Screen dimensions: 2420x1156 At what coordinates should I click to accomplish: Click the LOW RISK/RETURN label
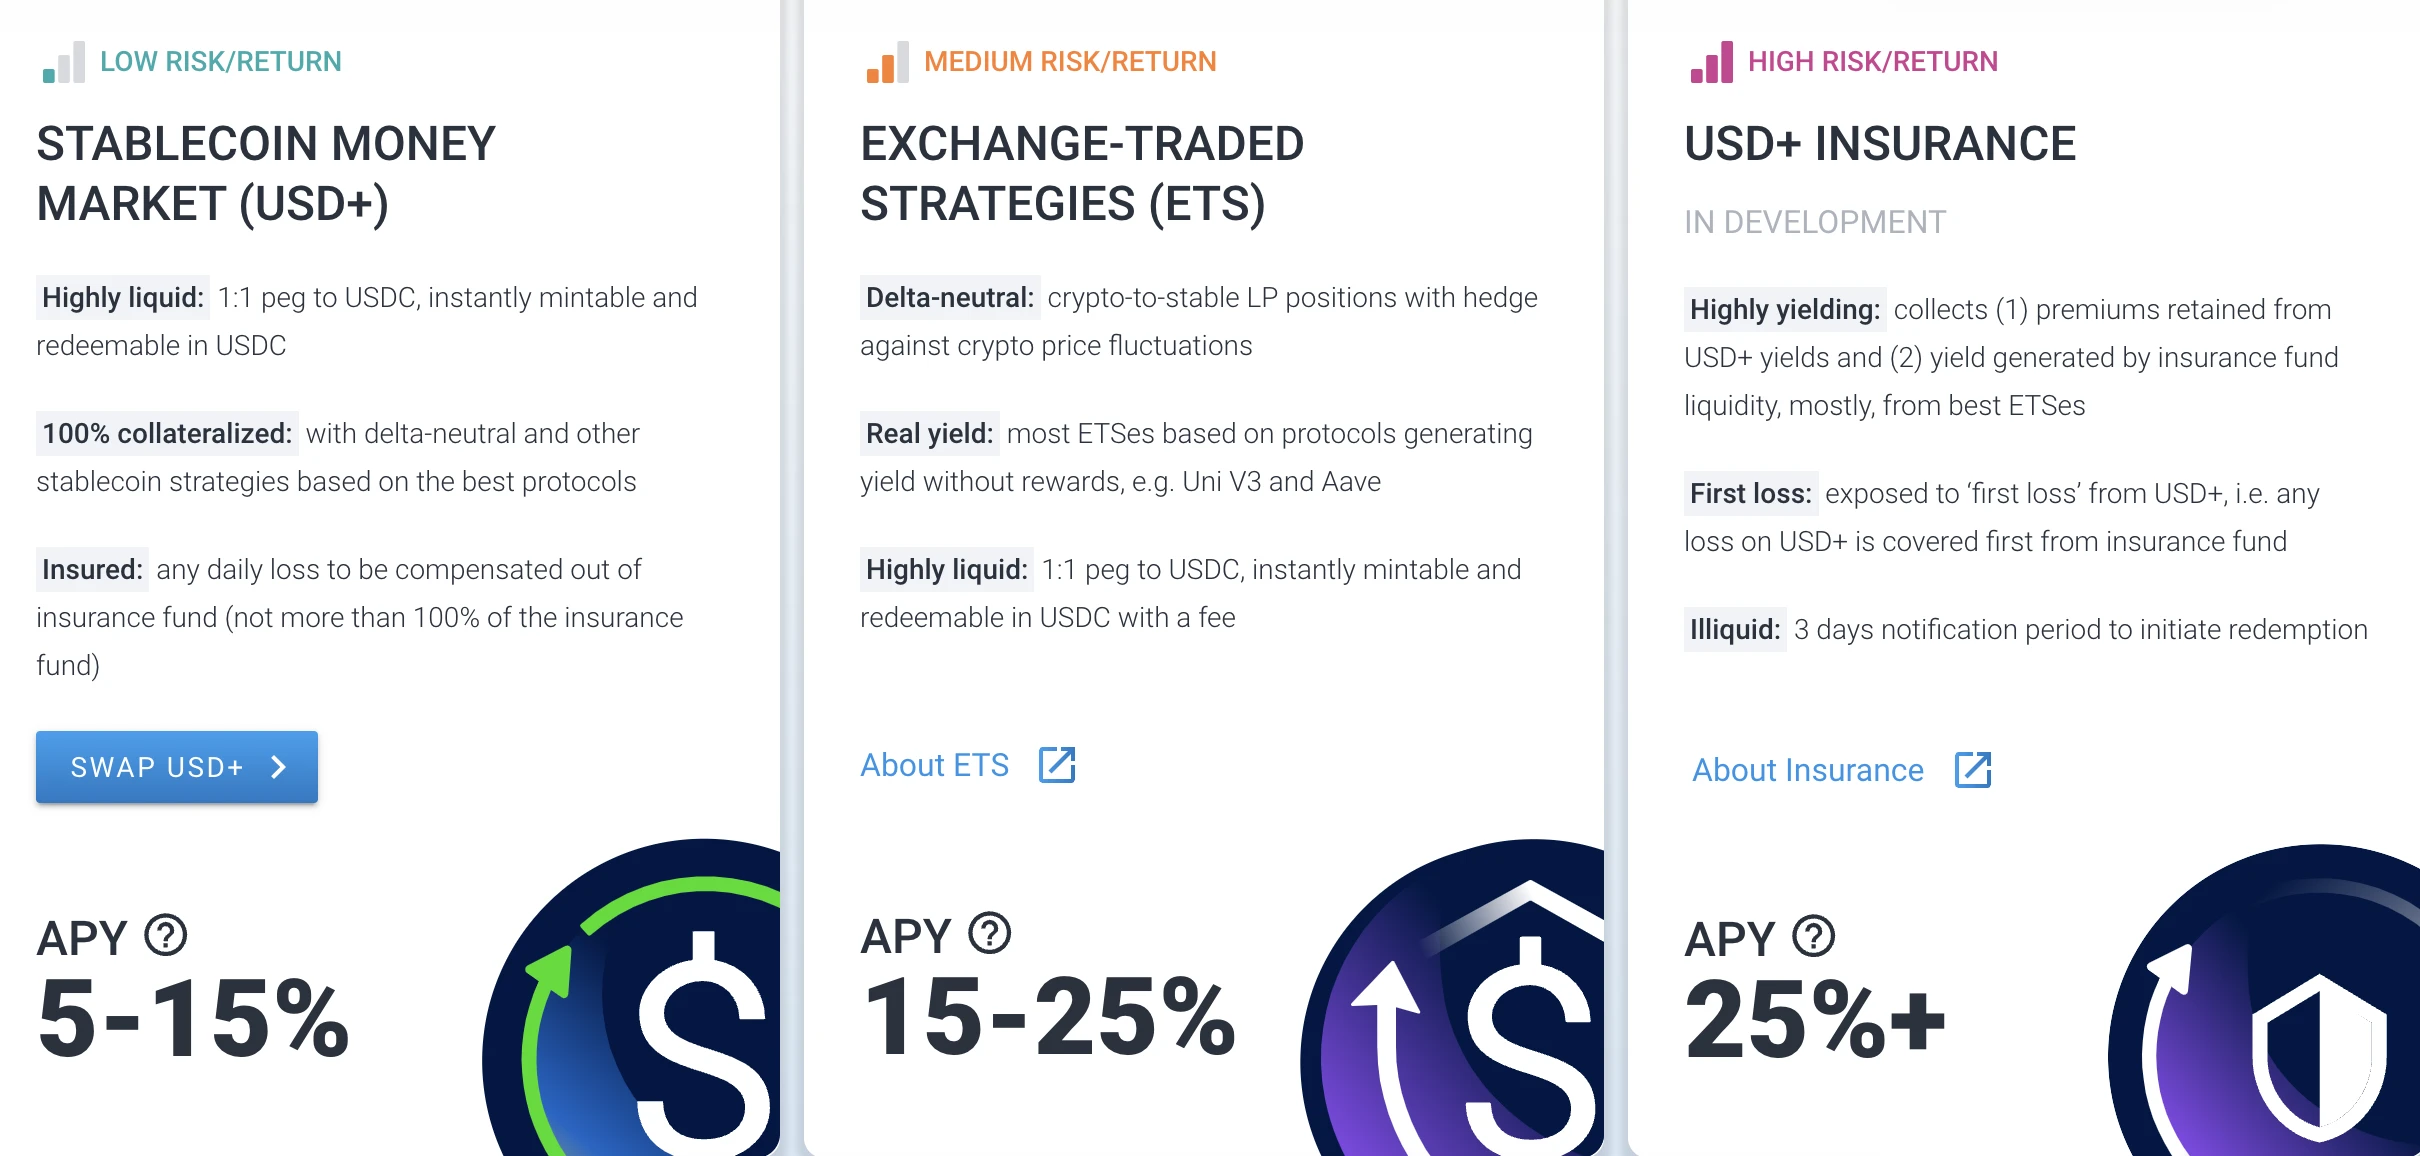(x=221, y=62)
